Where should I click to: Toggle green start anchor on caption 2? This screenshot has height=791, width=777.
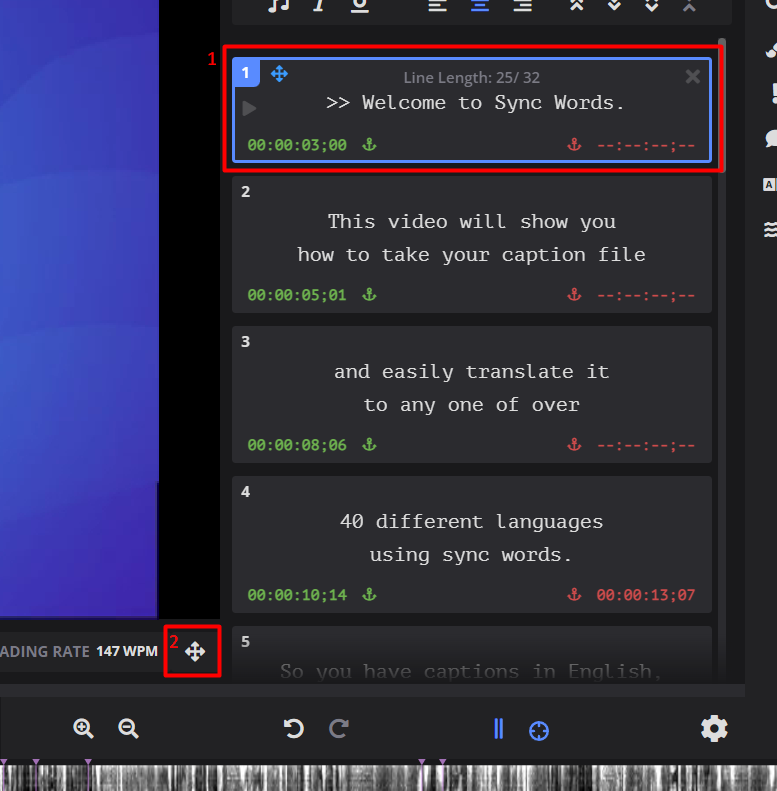point(369,295)
